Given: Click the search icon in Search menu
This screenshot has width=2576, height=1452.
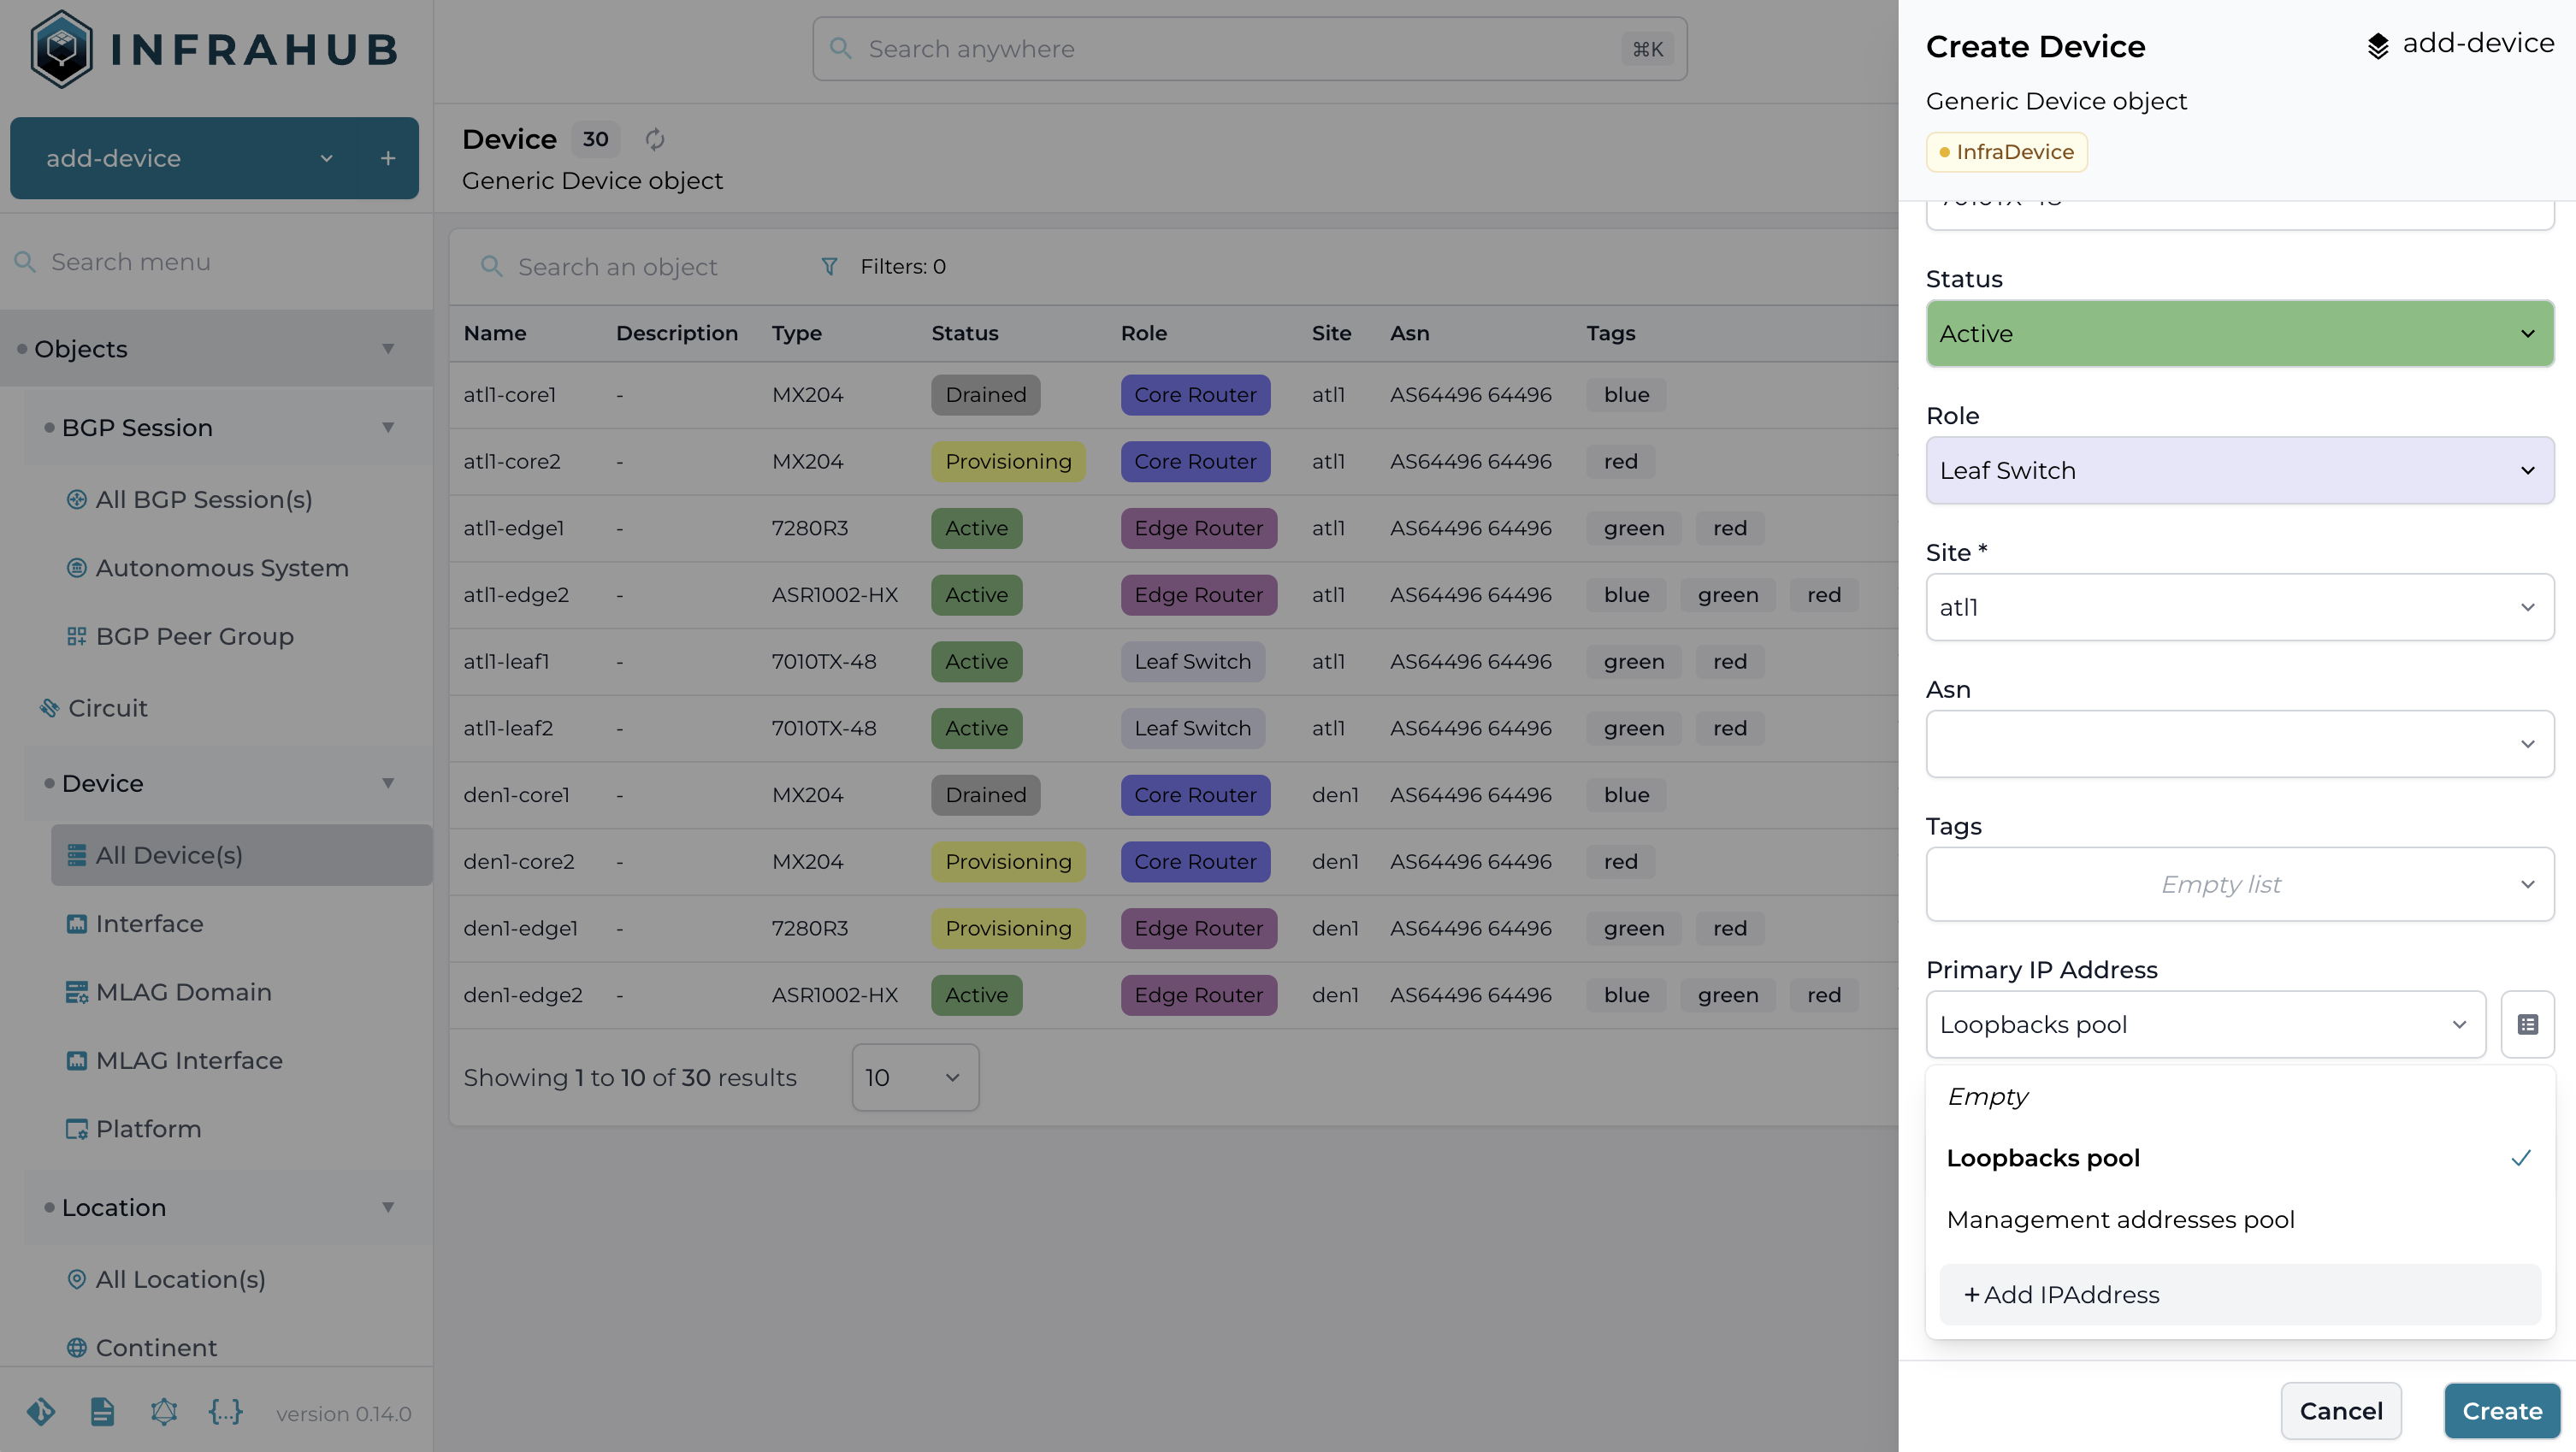Looking at the screenshot, I should point(25,262).
